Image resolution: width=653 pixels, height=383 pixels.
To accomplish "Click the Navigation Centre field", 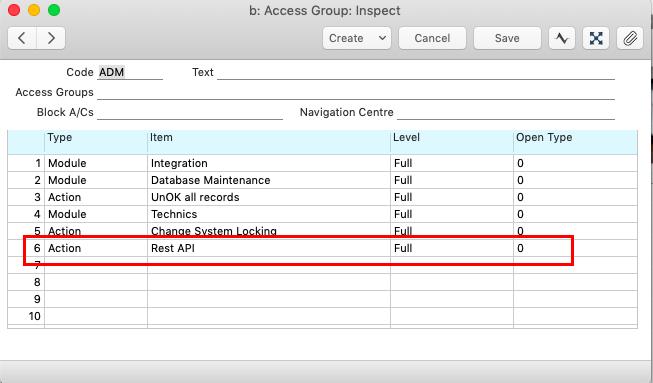I will pyautogui.click(x=506, y=112).
